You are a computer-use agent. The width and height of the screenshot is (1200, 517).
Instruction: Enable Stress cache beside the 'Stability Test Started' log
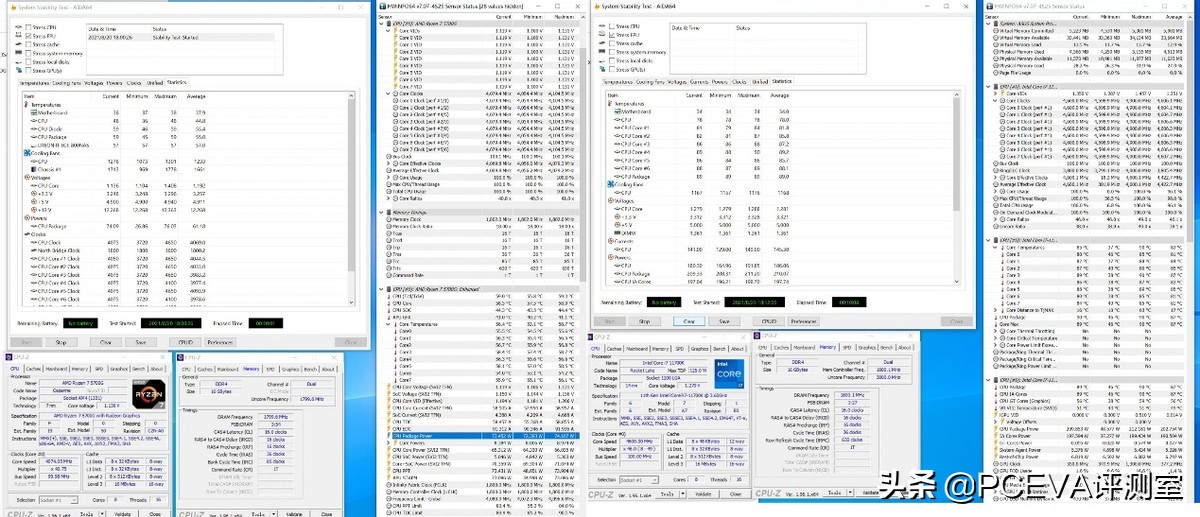(26, 45)
